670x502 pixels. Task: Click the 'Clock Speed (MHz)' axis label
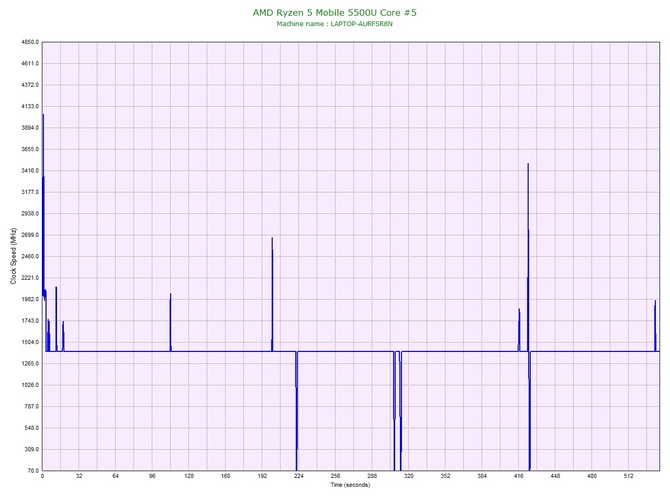tap(13, 256)
